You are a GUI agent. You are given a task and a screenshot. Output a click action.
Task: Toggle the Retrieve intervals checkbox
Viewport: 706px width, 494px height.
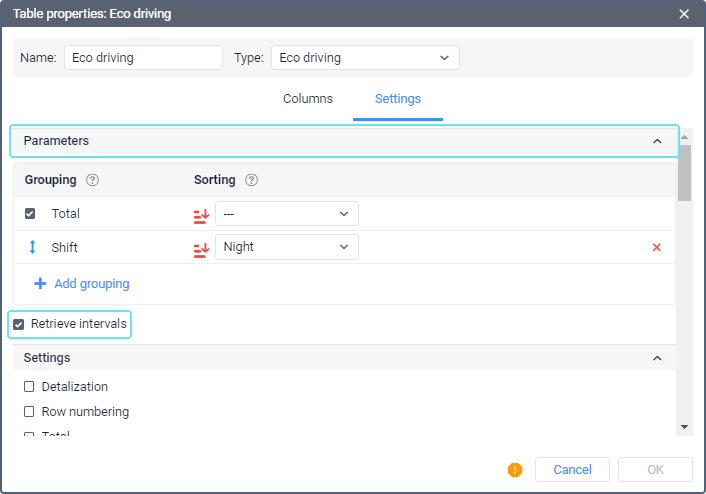(19, 324)
